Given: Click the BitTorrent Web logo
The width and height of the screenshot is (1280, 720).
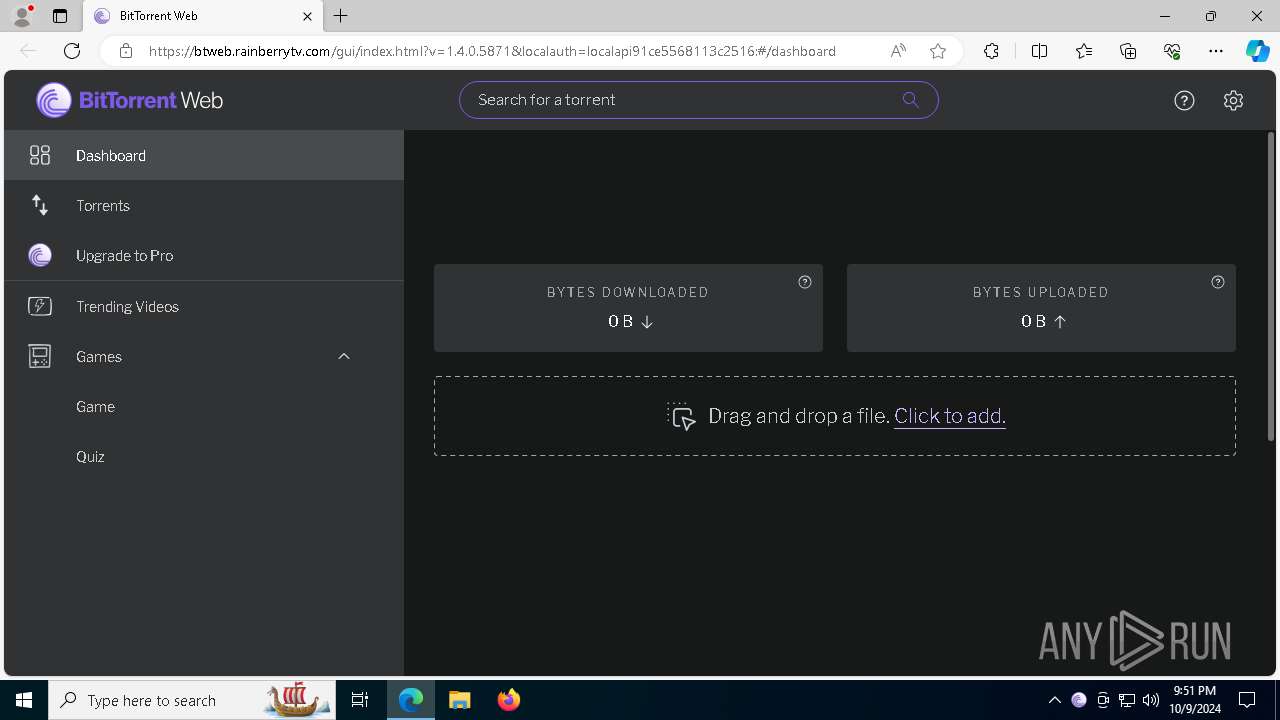Looking at the screenshot, I should [x=130, y=100].
